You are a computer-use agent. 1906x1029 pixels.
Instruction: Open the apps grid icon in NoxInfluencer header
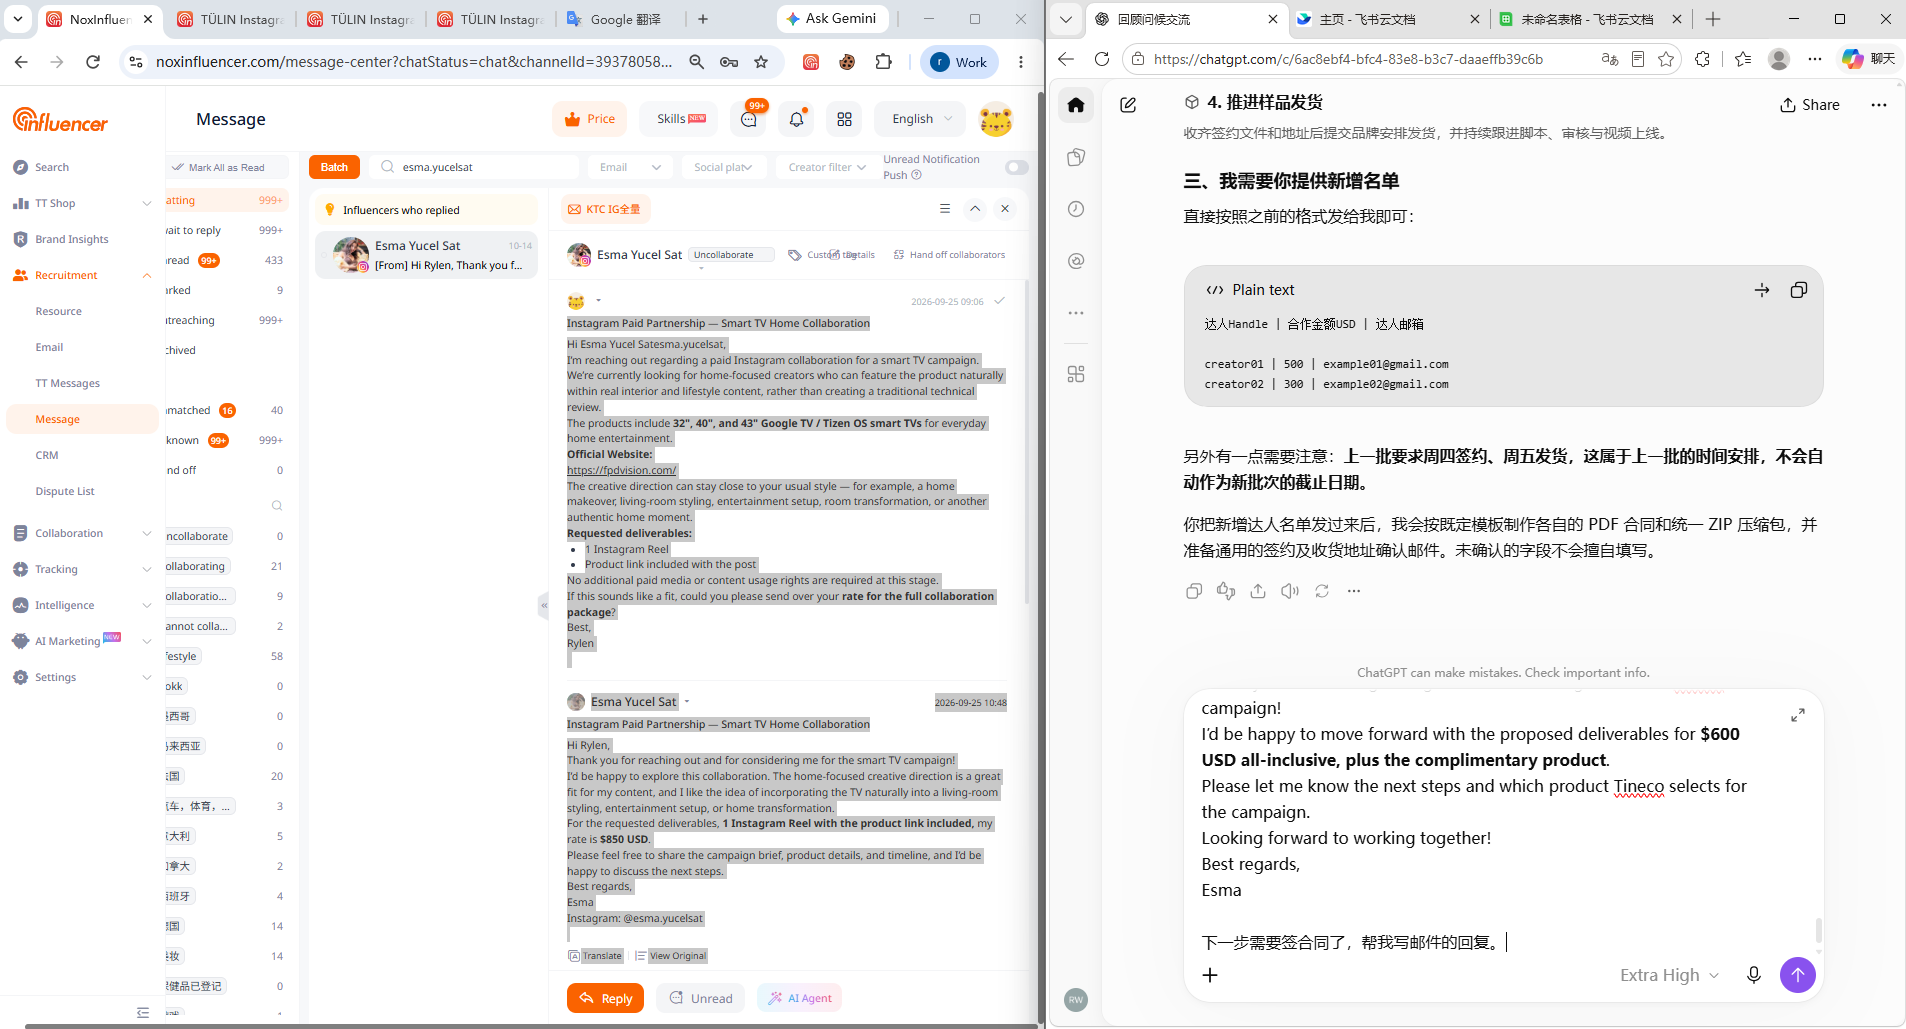point(845,119)
